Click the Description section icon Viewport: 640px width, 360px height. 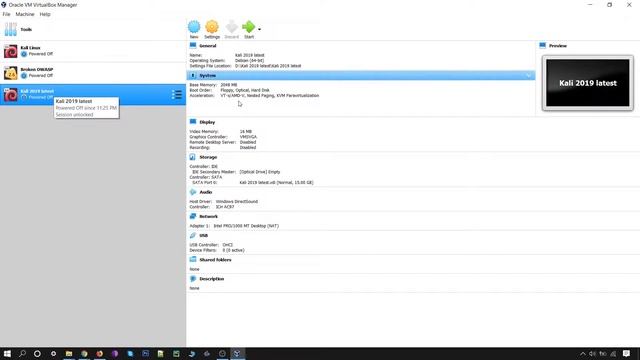click(193, 279)
